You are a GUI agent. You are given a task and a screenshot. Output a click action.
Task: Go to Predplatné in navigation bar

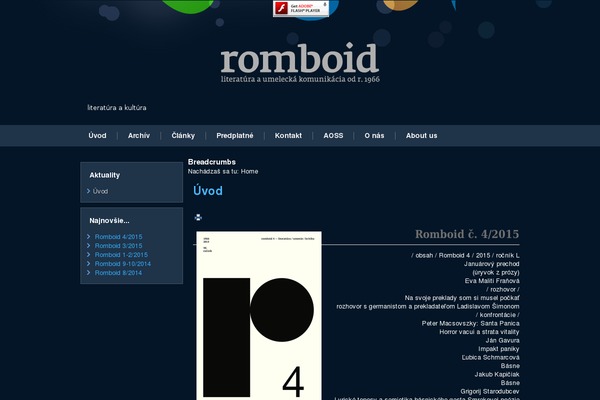click(235, 136)
